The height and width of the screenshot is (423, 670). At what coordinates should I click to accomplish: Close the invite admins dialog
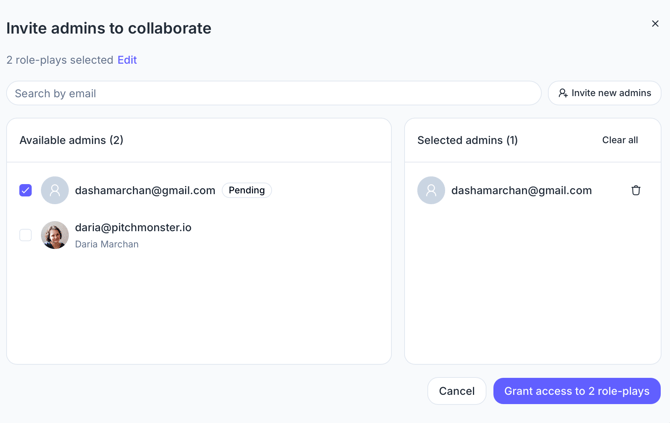pyautogui.click(x=655, y=24)
